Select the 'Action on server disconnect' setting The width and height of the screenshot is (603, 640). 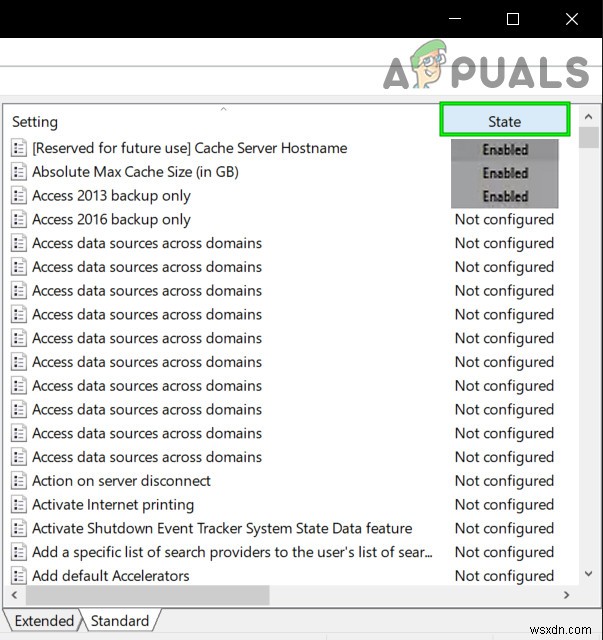pos(121,481)
